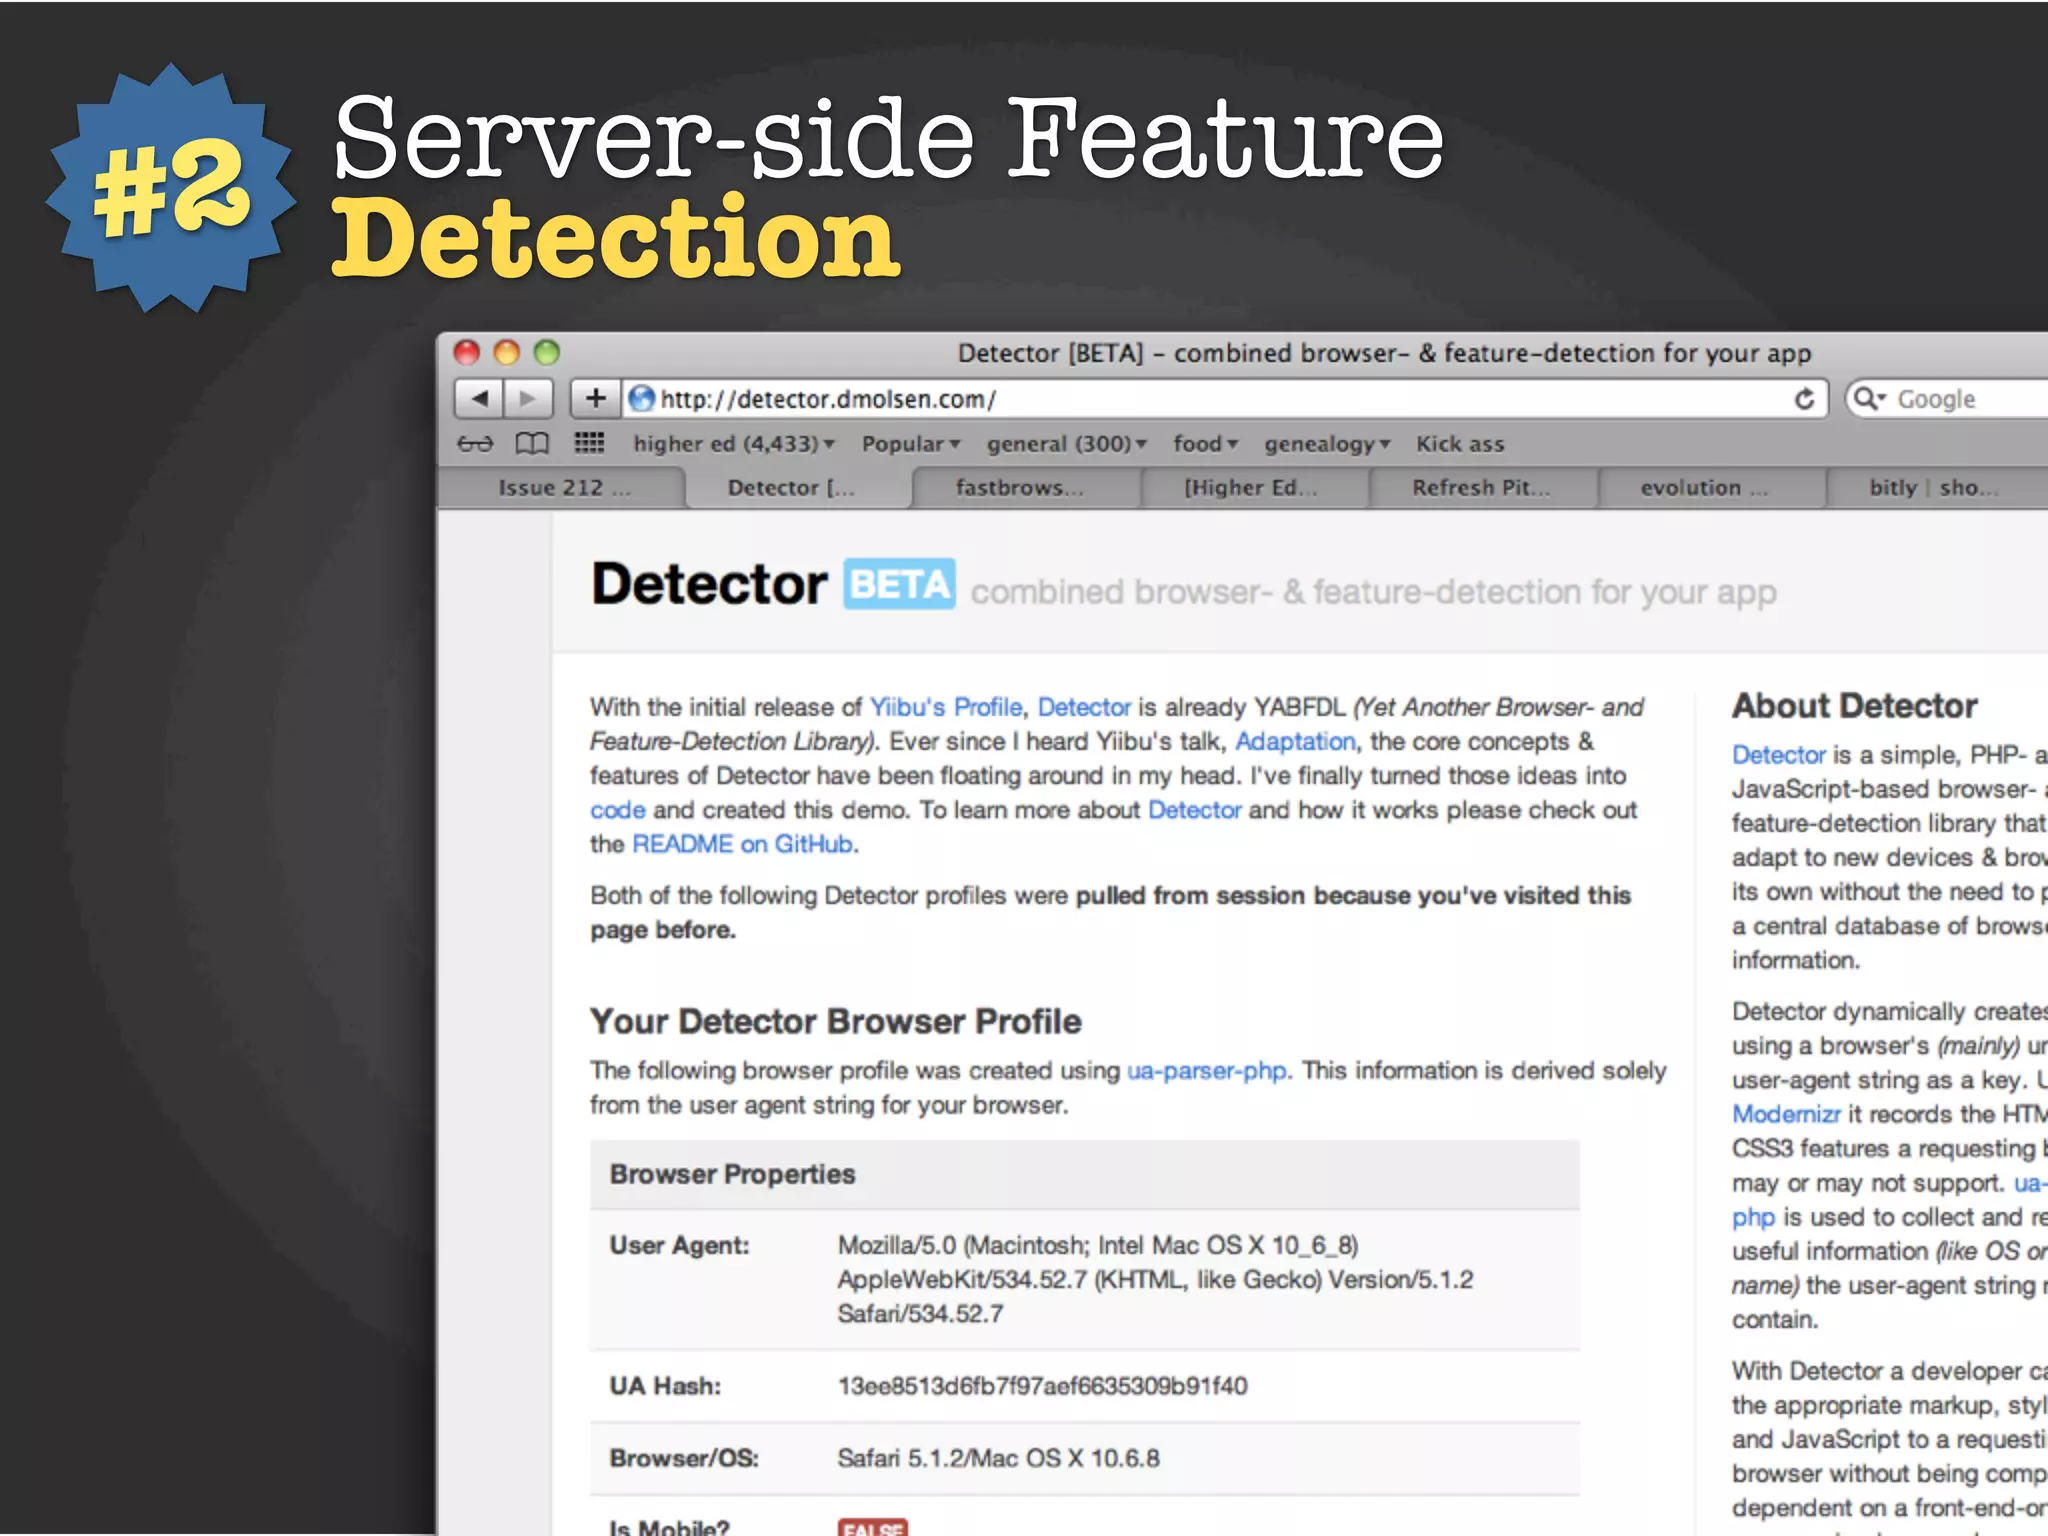Click the Detector page heading
Viewport: 2048px width, 1536px height.
pos(709,584)
